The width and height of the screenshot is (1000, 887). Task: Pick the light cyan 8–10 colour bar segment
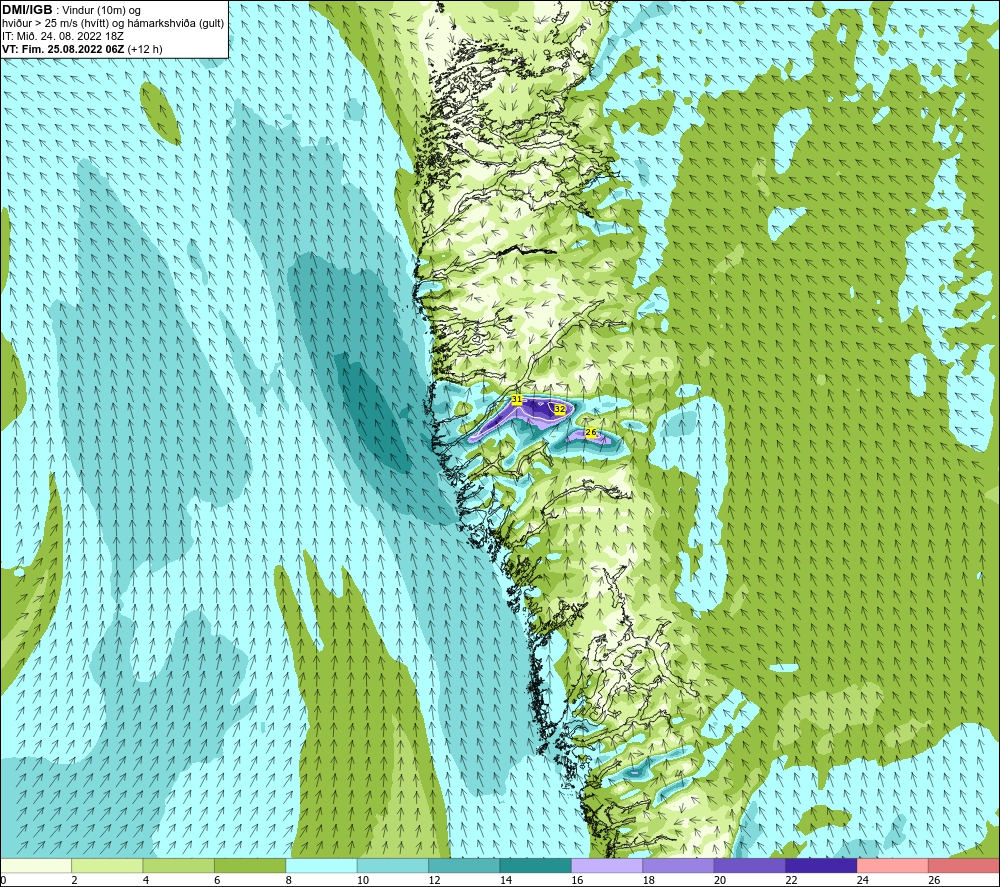pyautogui.click(x=321, y=866)
